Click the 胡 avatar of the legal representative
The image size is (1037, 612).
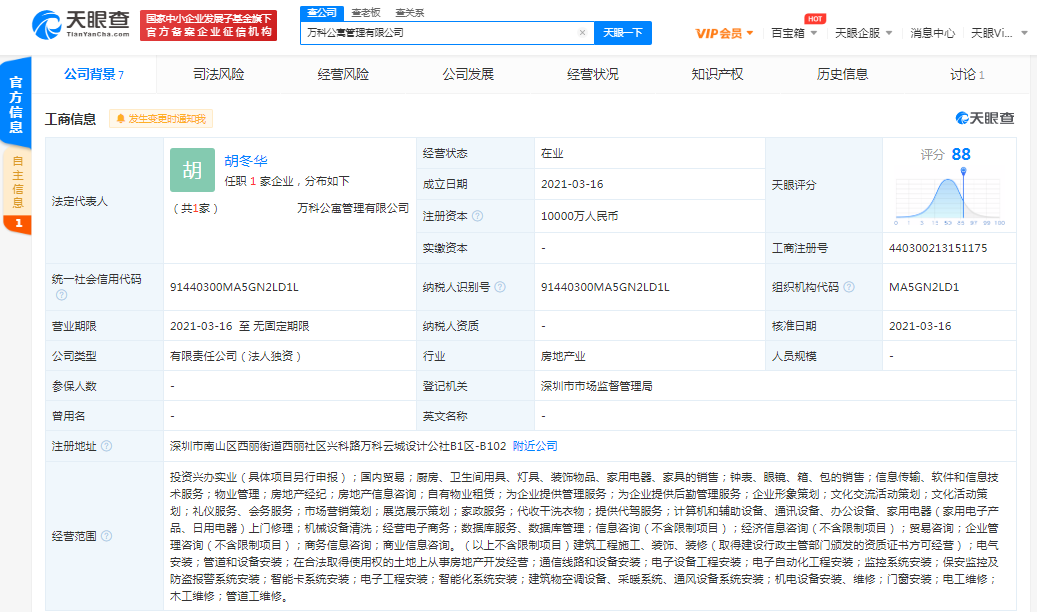pos(192,170)
